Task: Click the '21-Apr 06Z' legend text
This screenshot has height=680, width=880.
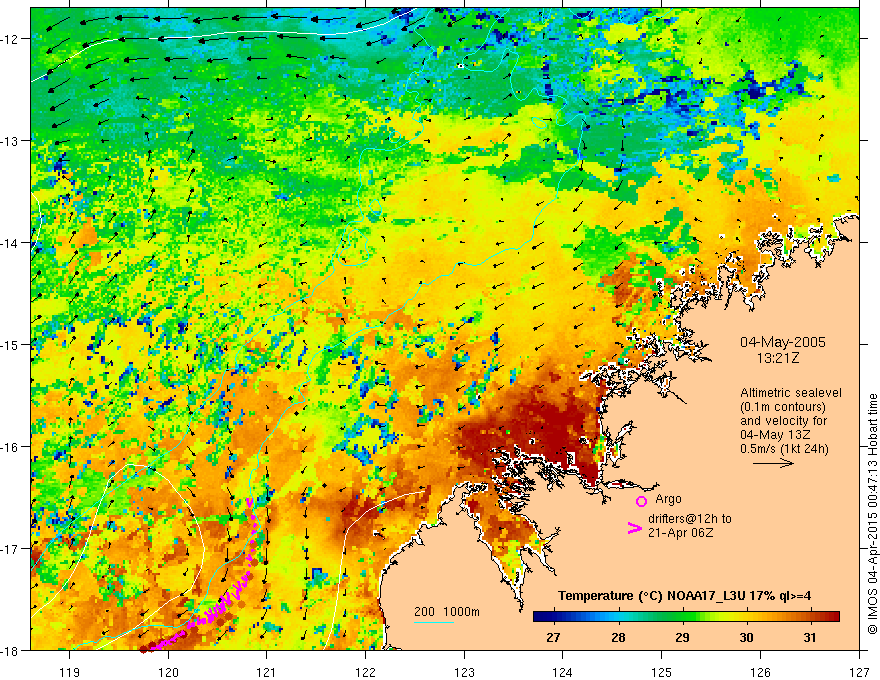Action: coord(680,532)
